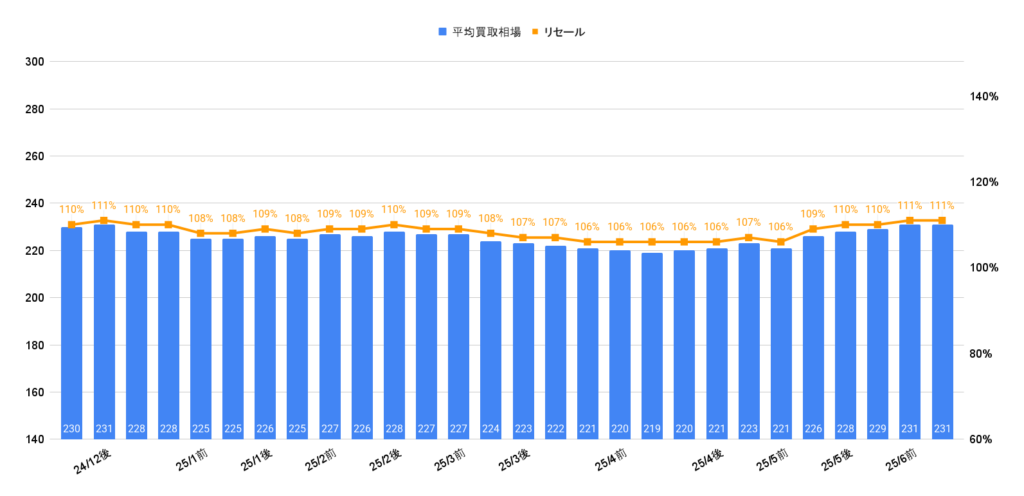Select the bar value label 219
This screenshot has height=496, width=1024.
652,429
